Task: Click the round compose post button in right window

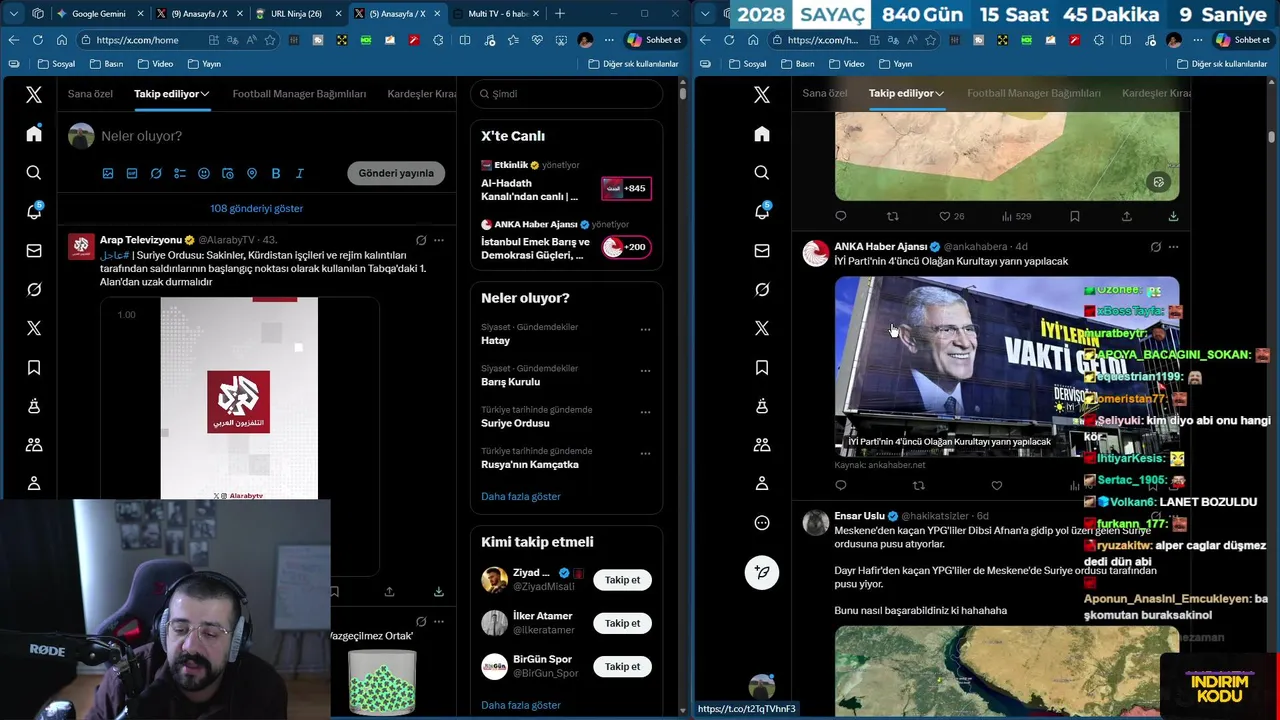Action: [762, 572]
